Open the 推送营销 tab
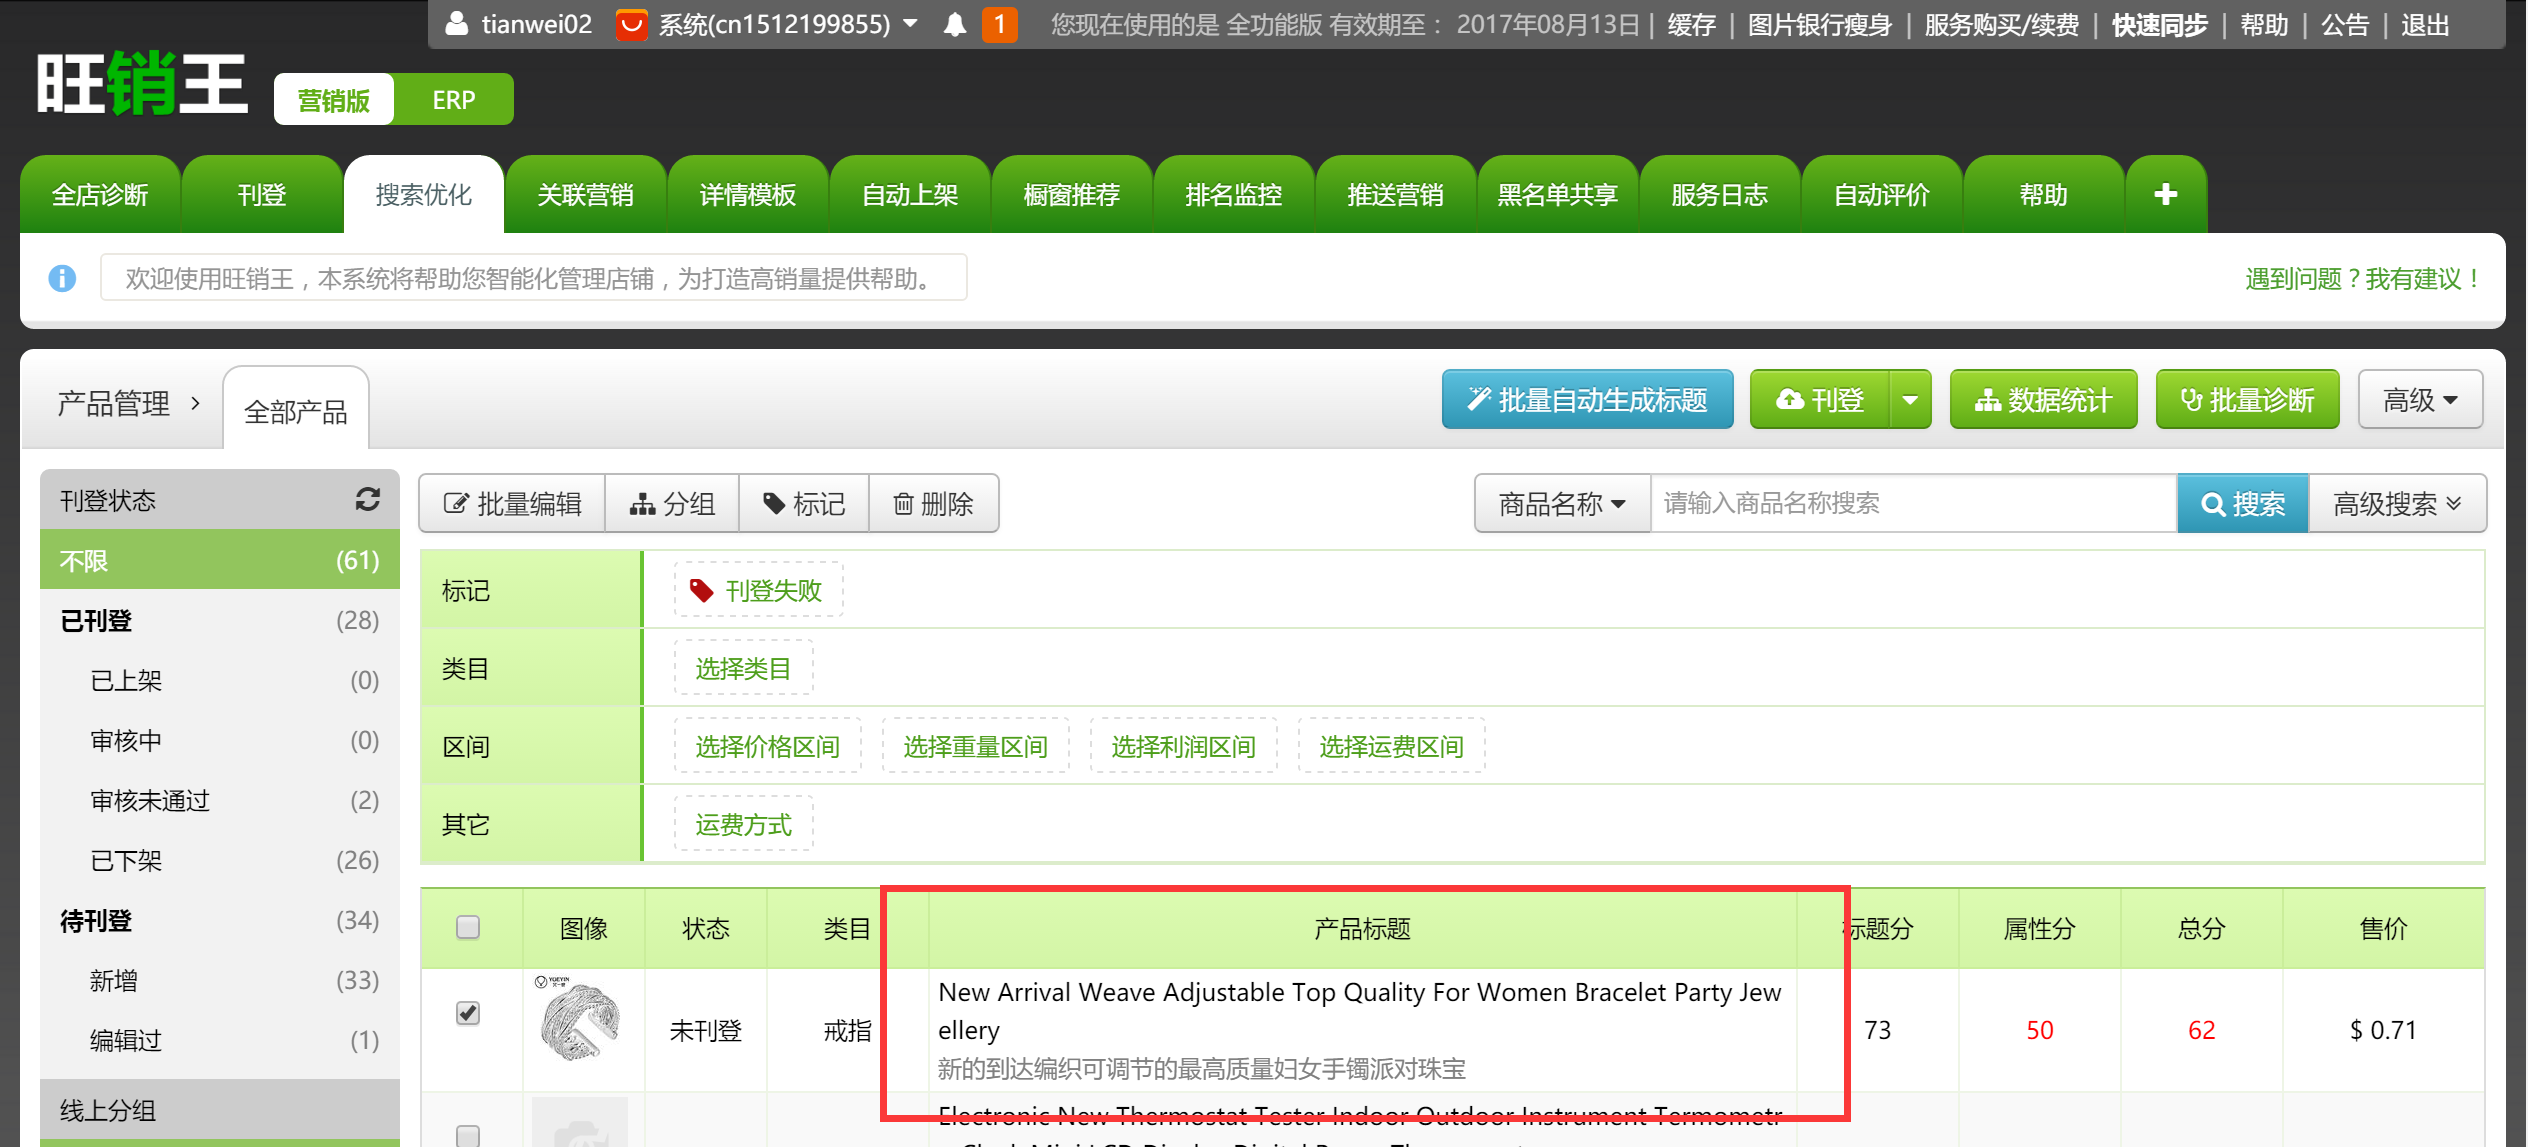The height and width of the screenshot is (1147, 2528). (x=1396, y=194)
